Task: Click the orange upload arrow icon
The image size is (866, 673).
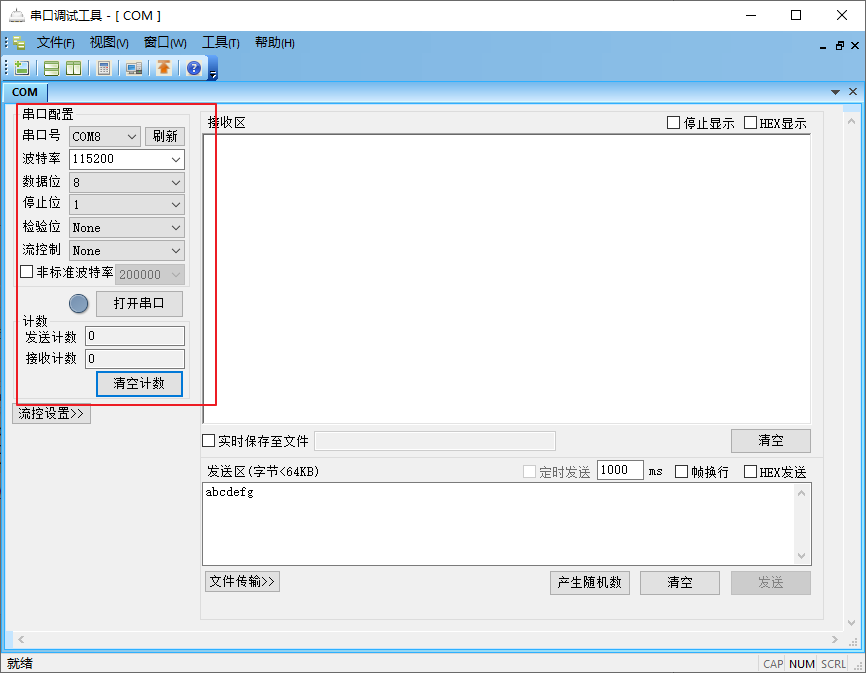Action: tap(161, 67)
